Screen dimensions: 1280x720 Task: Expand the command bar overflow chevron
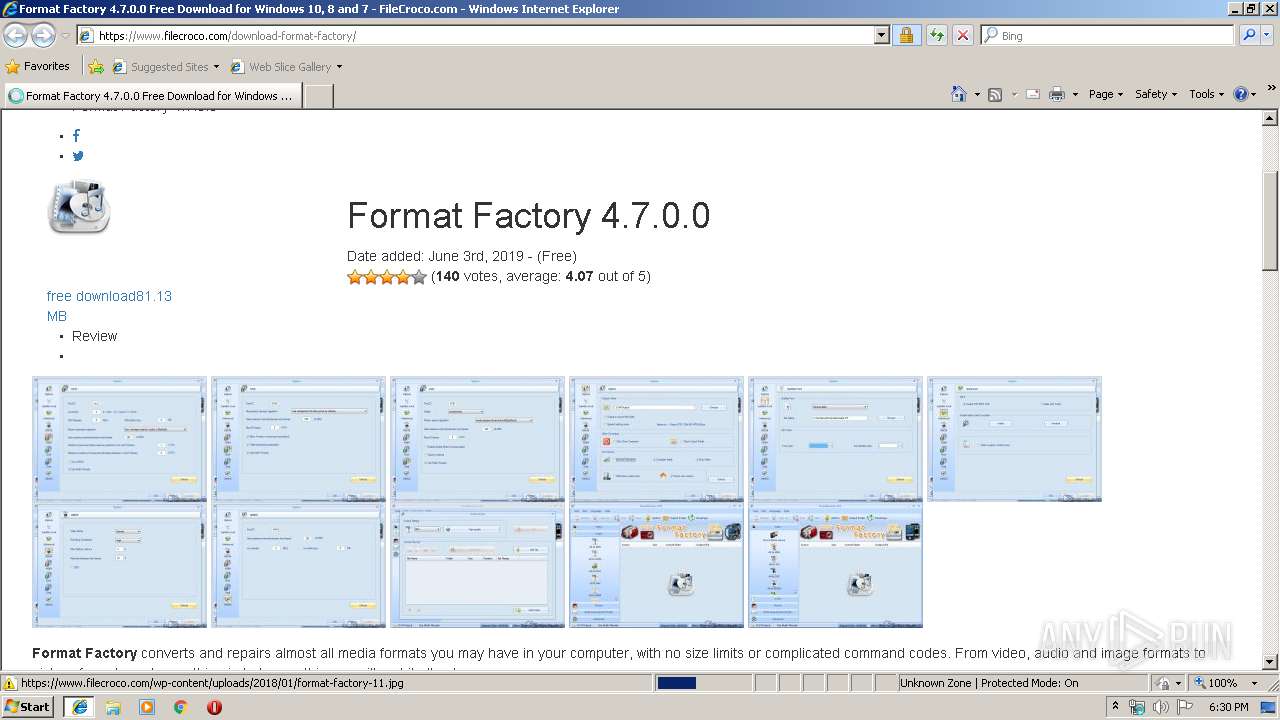point(1272,89)
